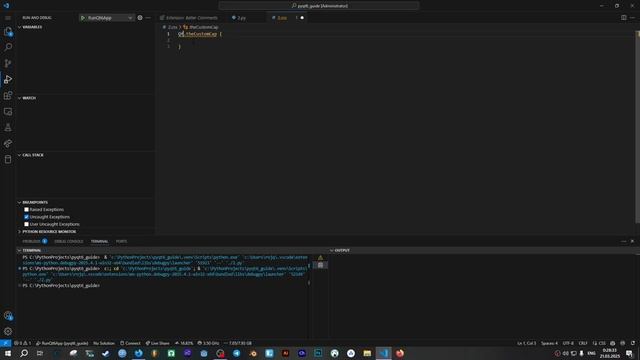Collapse the Call Stack section

(85, 155)
